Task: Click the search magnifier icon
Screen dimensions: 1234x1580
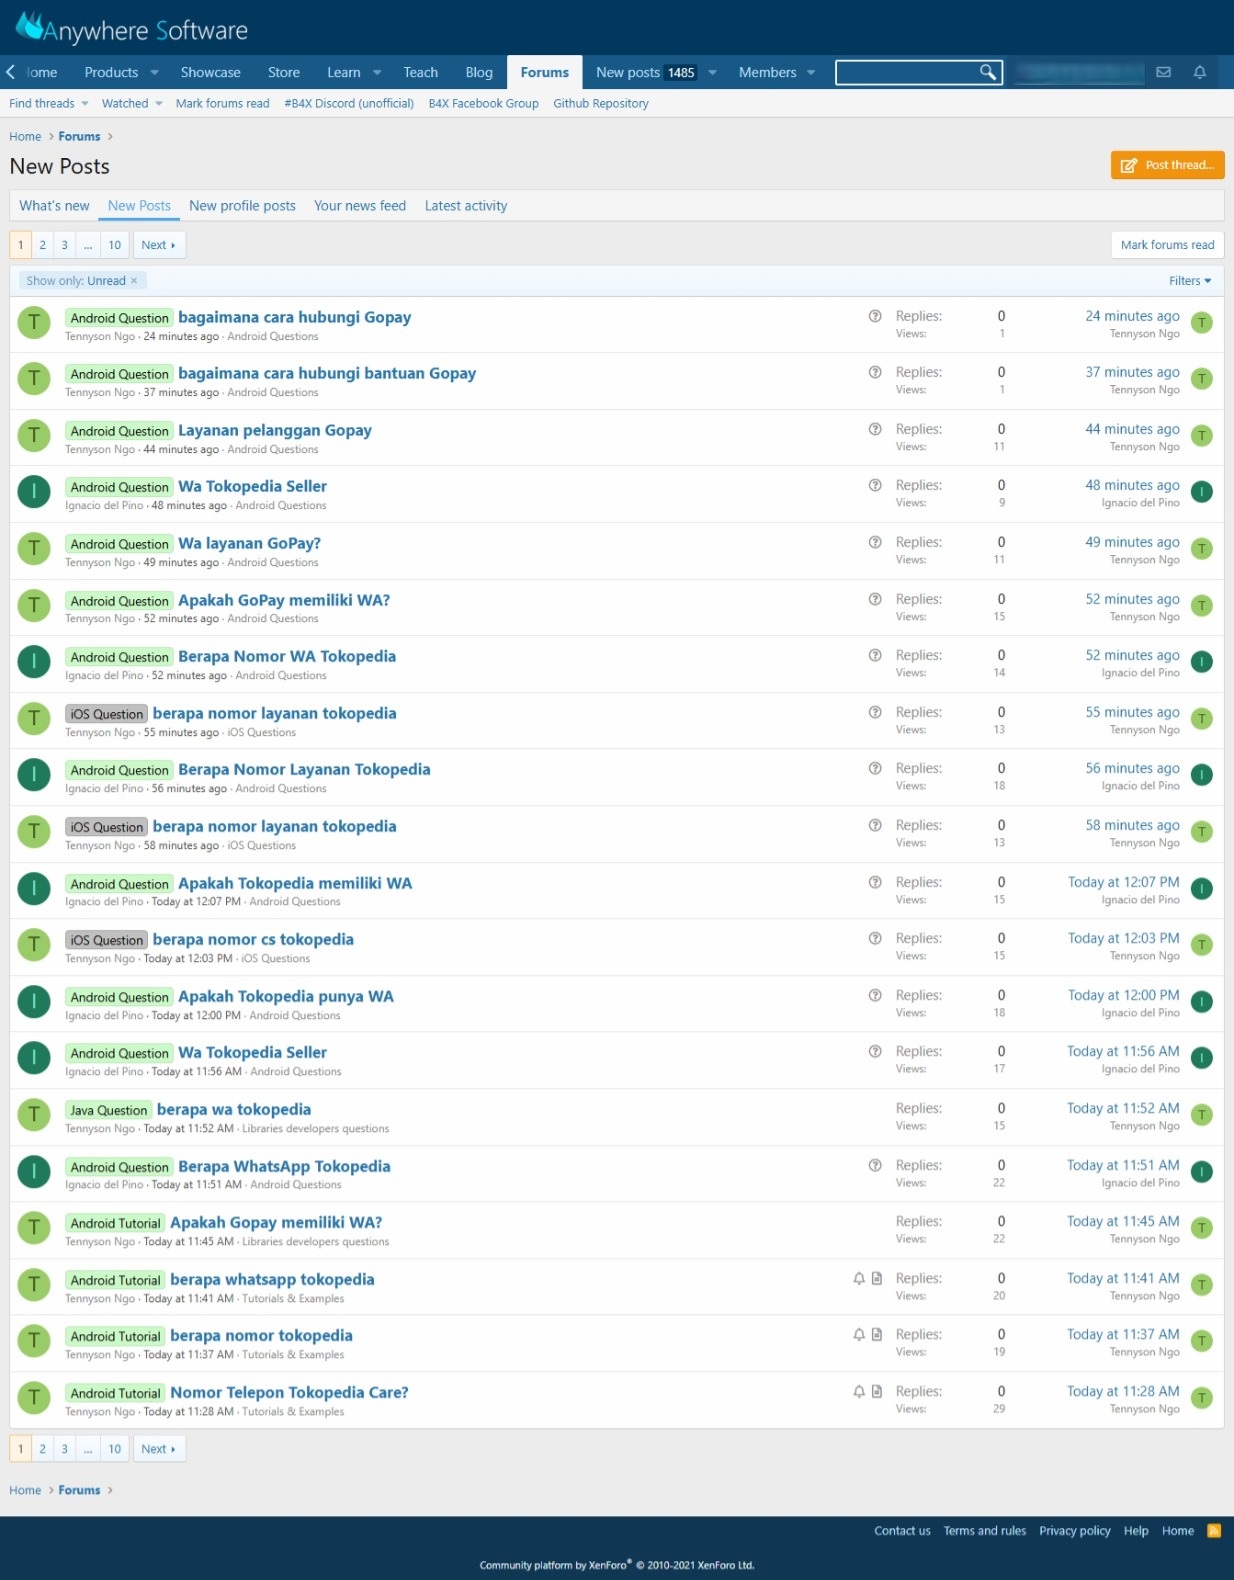Action: [988, 72]
